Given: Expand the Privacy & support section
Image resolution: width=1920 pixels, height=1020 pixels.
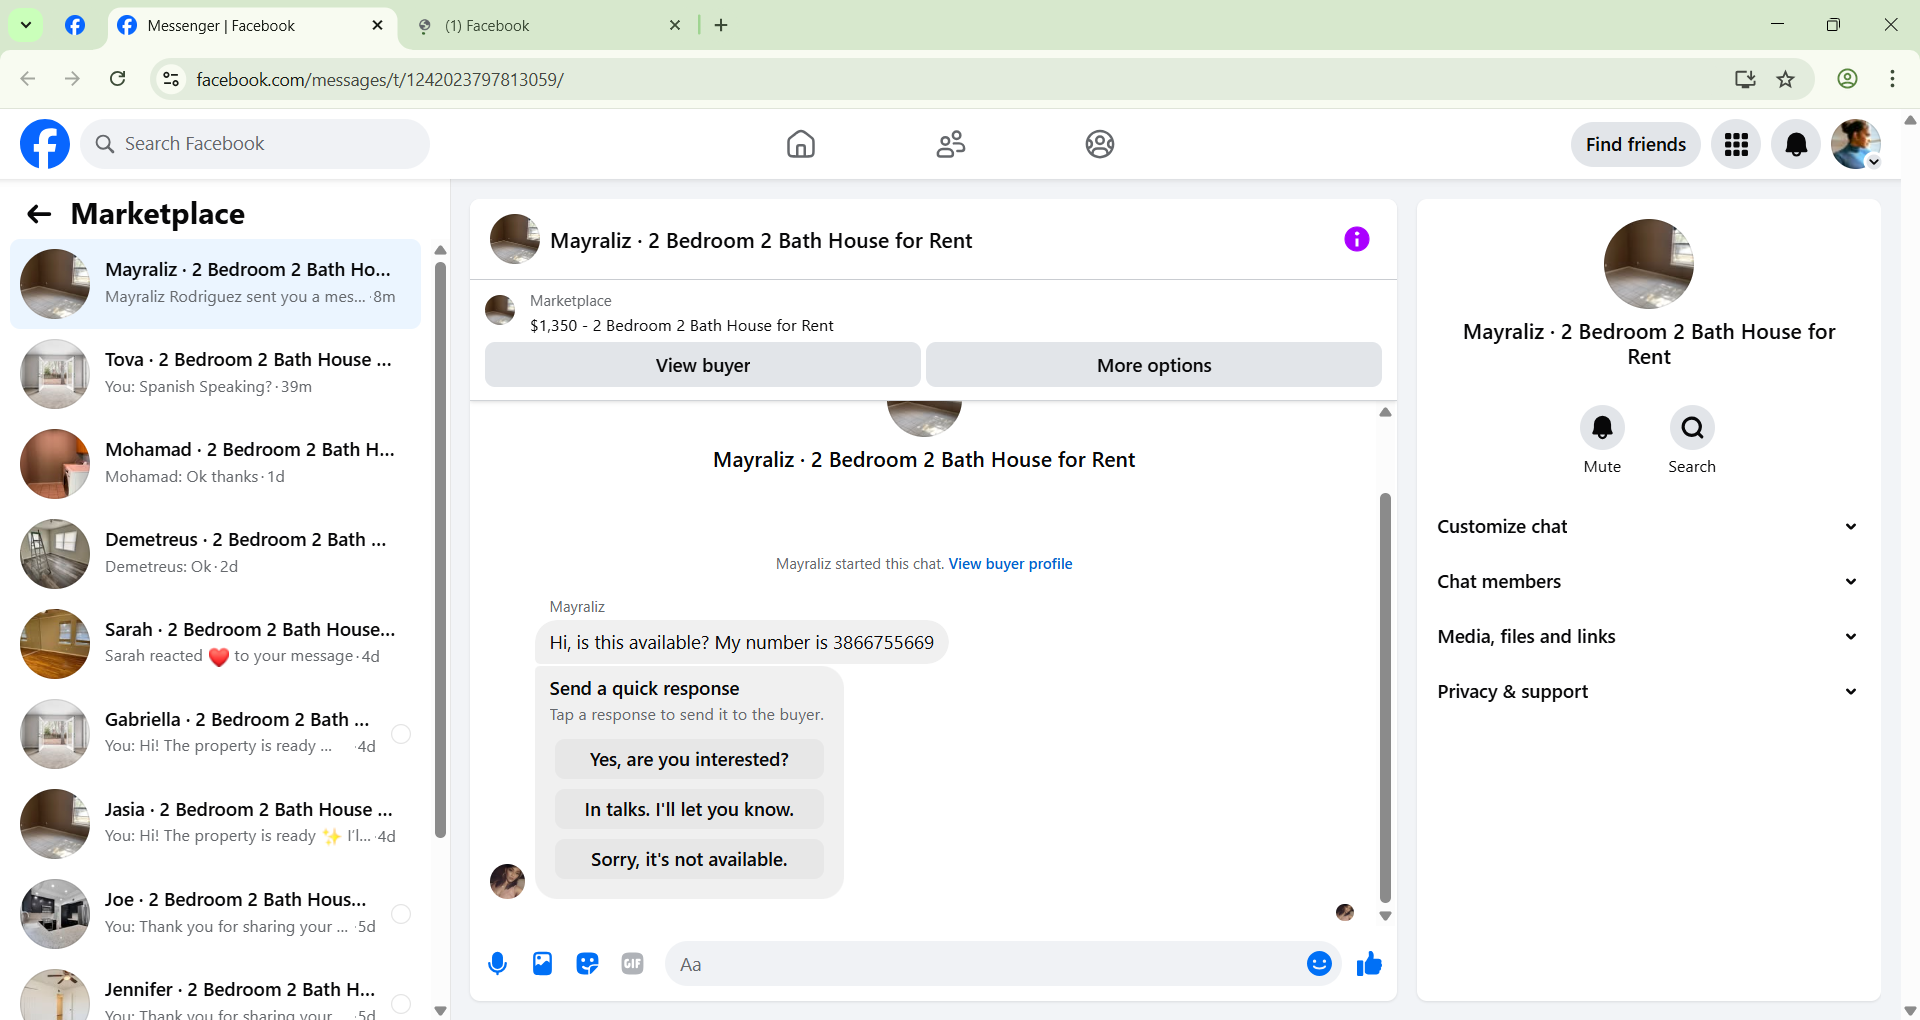Looking at the screenshot, I should (1648, 692).
